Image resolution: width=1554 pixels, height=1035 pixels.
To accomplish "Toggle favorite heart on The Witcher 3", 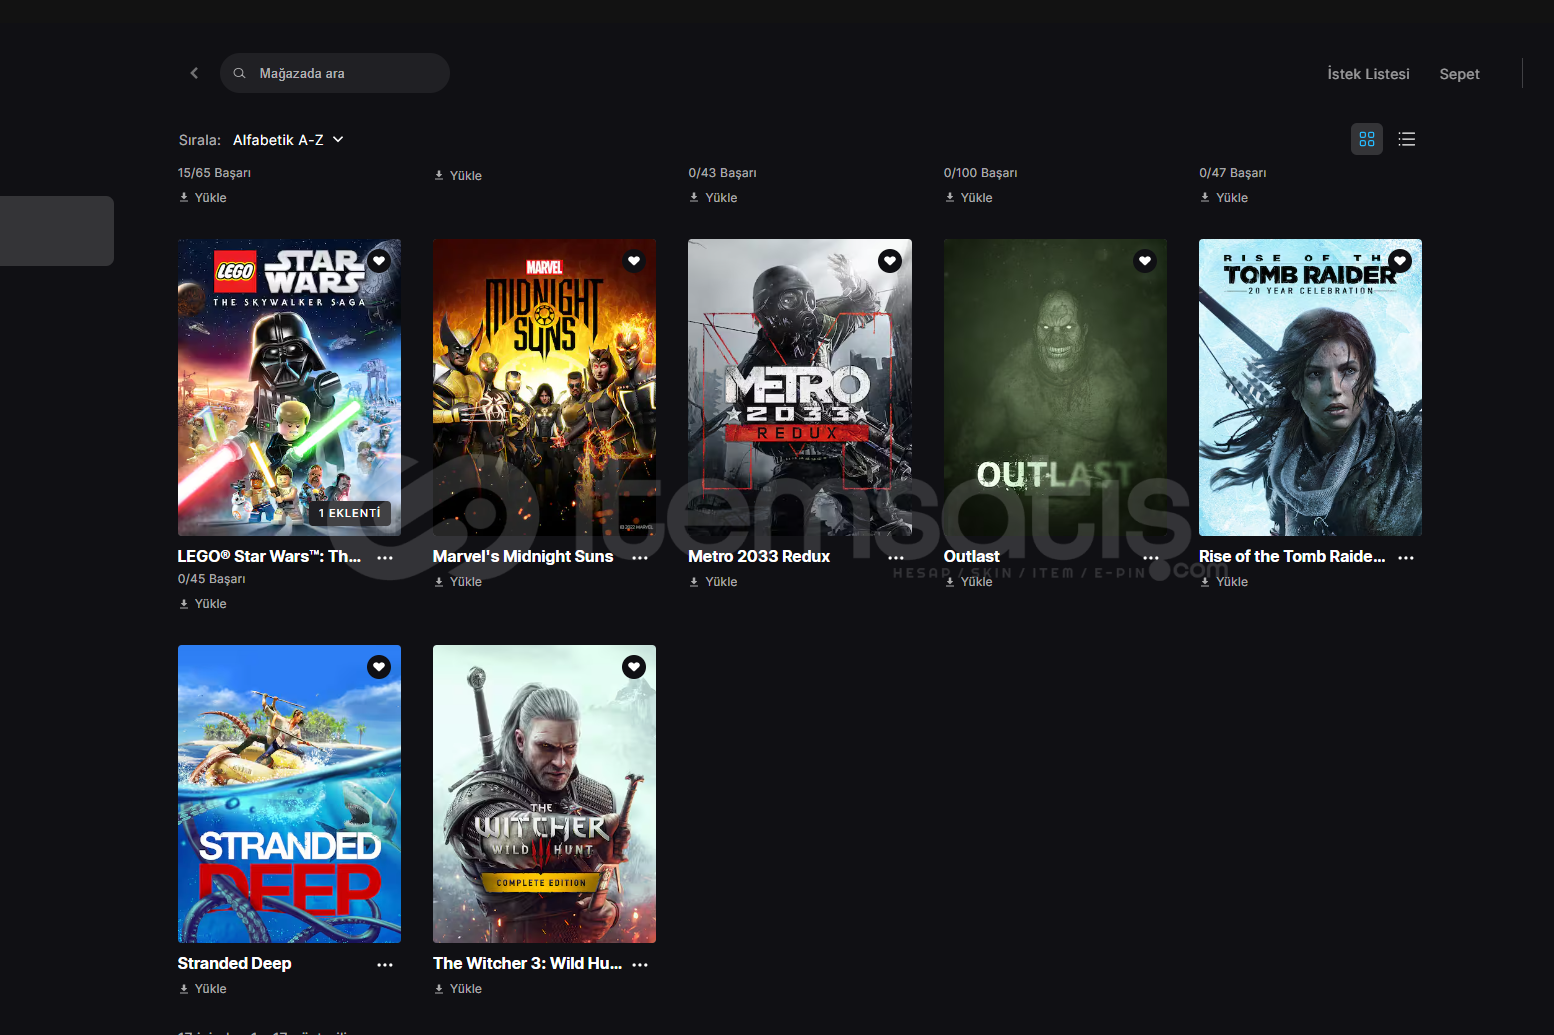I will (634, 667).
